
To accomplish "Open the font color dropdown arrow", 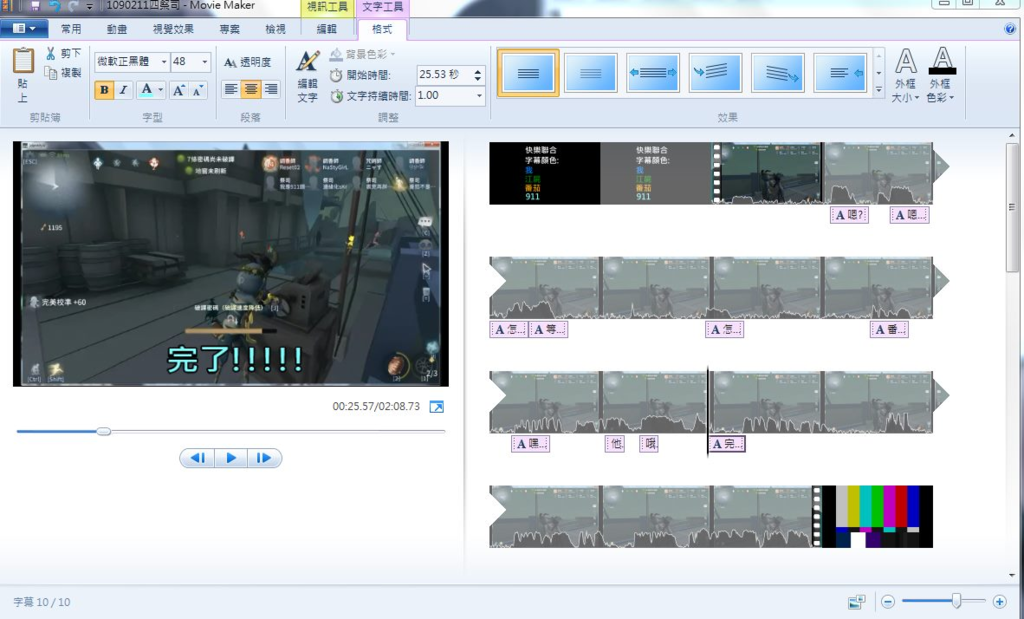I will click(x=161, y=90).
